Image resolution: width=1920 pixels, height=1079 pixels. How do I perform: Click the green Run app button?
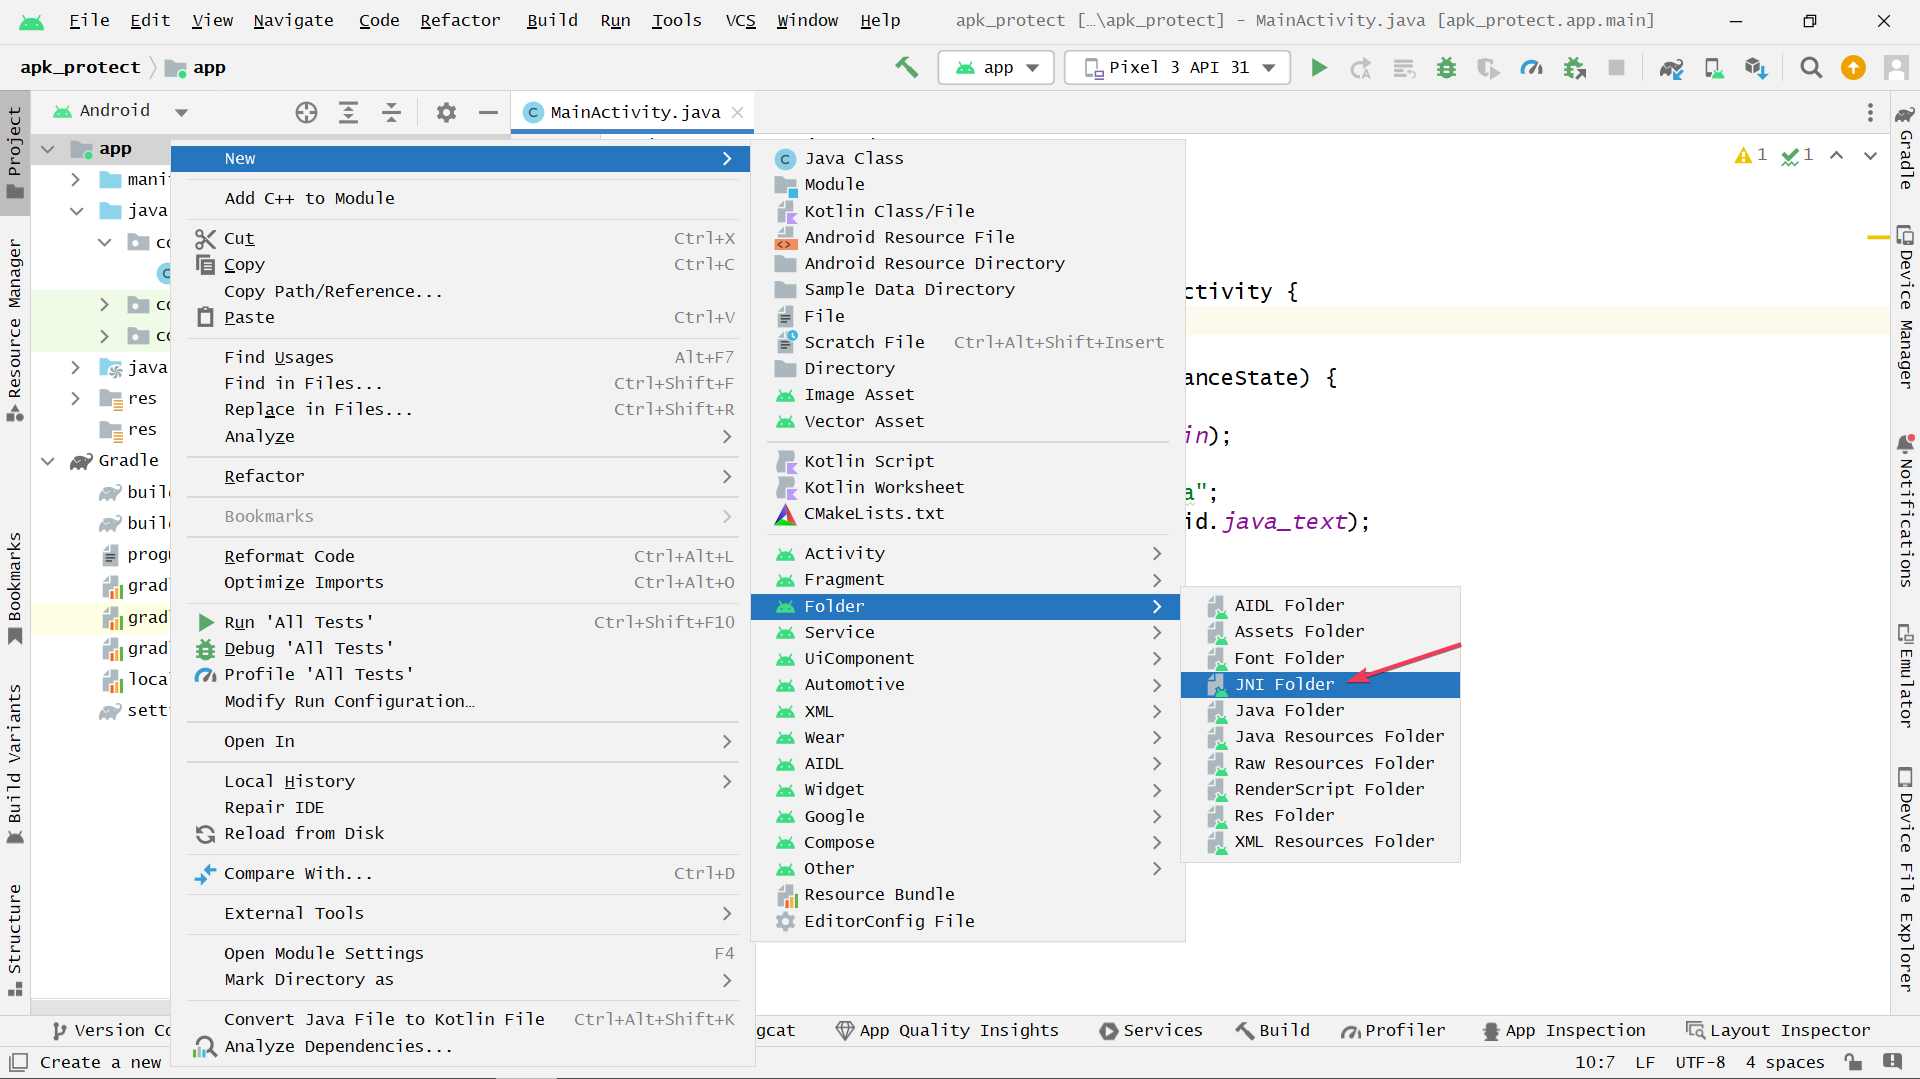point(1319,68)
